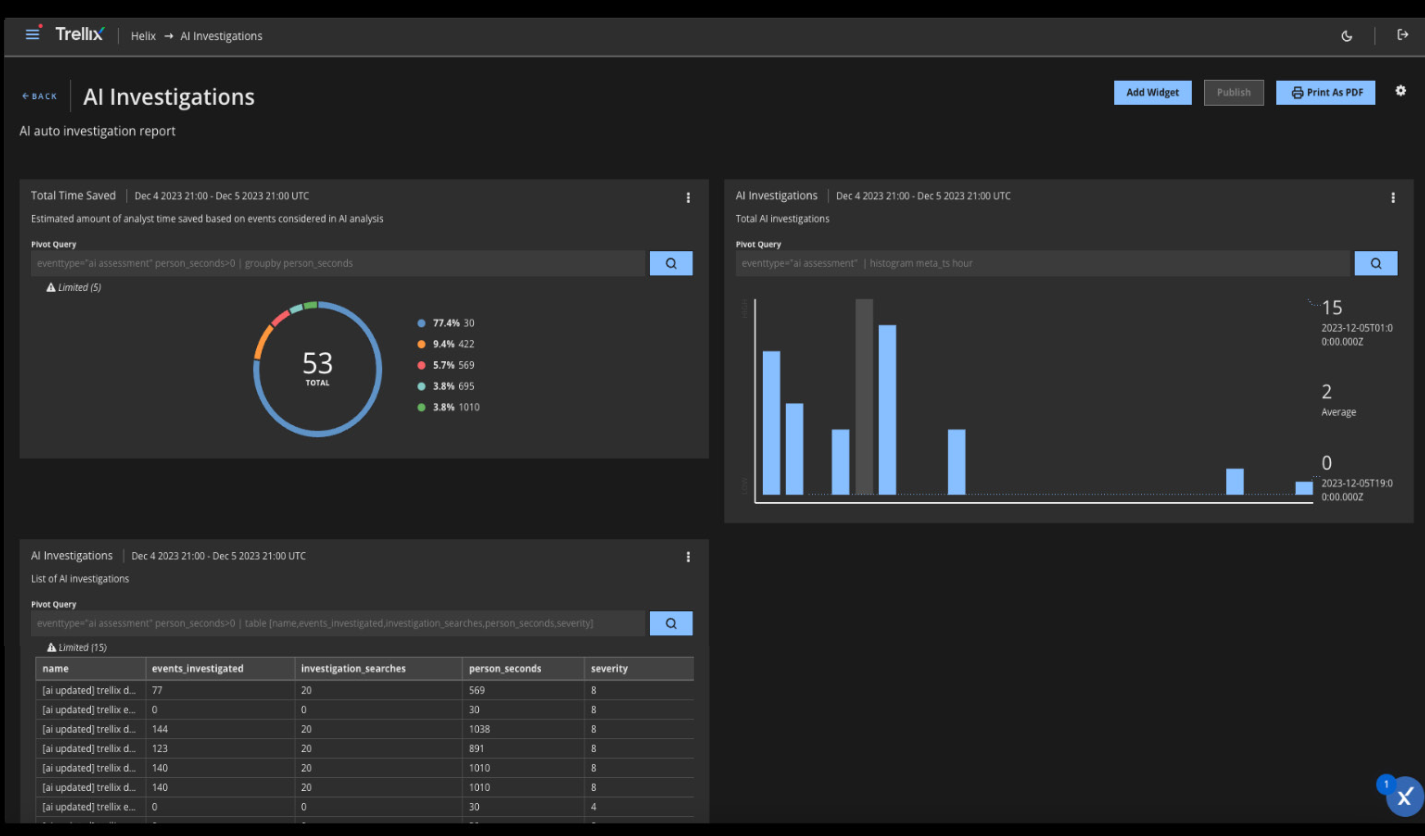This screenshot has width=1425, height=836.
Task: Click the Total Time Saved widget title
Action: click(x=73, y=196)
